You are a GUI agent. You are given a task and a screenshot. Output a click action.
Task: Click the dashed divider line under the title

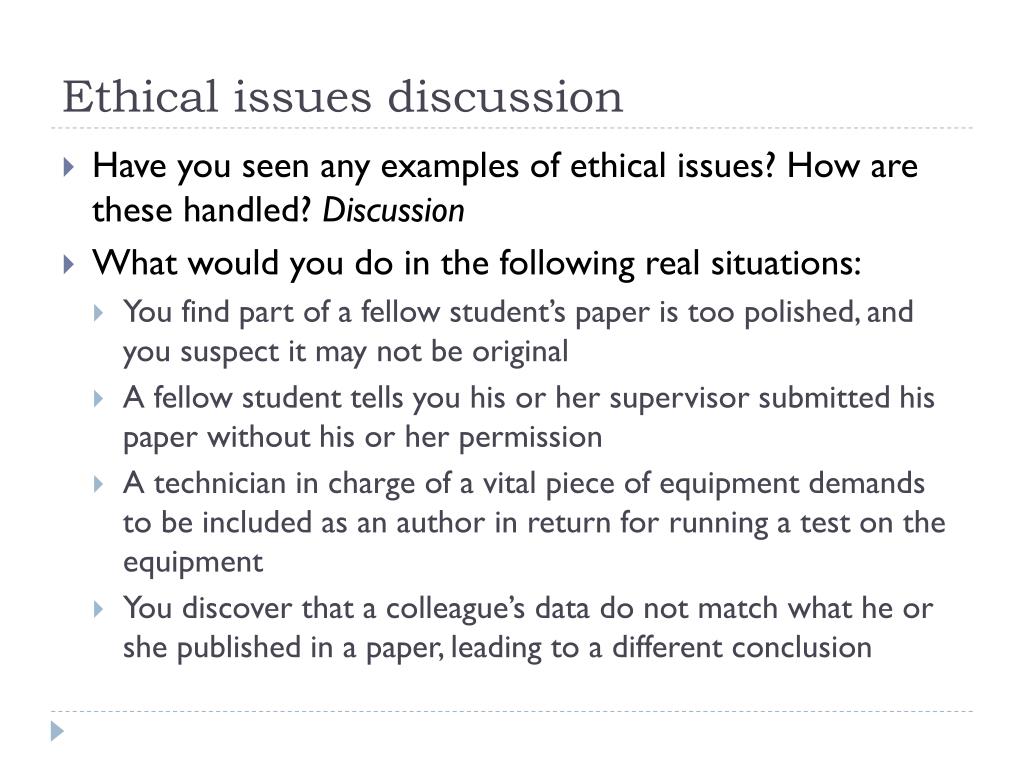511,128
